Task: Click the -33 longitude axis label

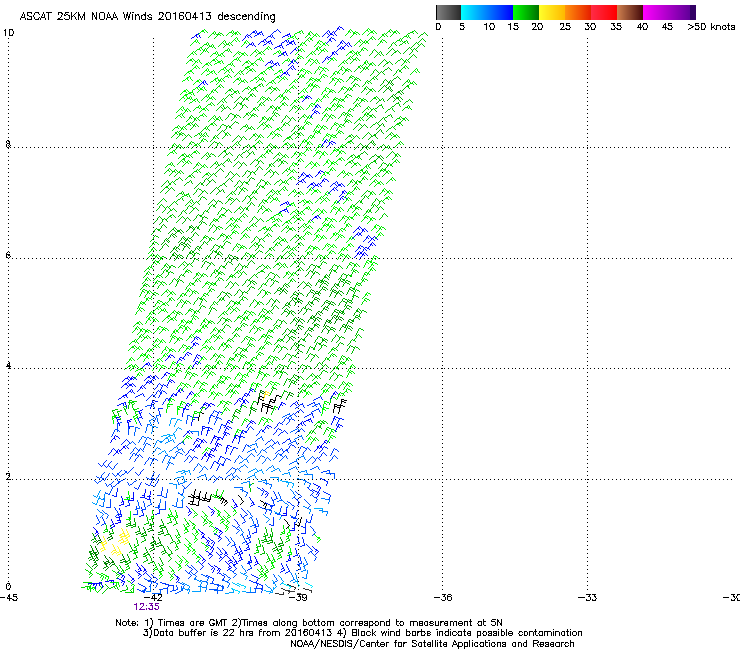Action: click(x=587, y=597)
